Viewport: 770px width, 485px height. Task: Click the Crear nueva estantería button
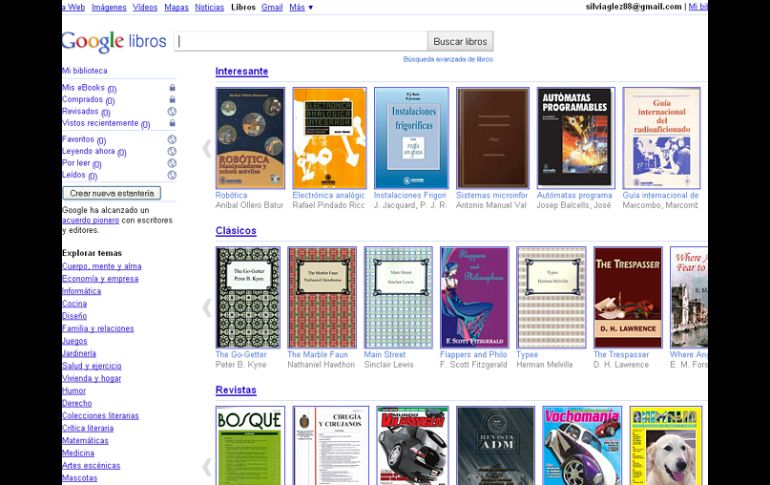point(111,193)
